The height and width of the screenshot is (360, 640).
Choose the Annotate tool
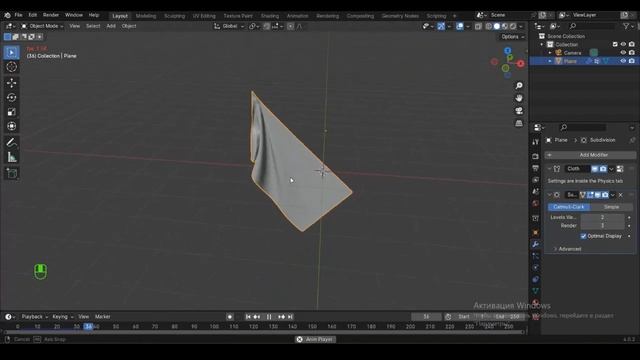point(11,142)
